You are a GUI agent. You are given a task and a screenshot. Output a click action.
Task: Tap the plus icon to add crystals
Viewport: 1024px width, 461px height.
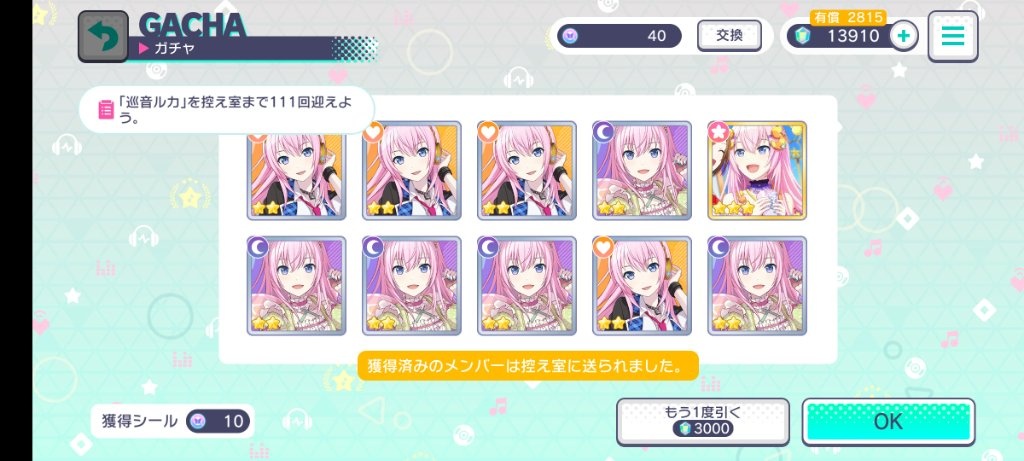pos(904,36)
